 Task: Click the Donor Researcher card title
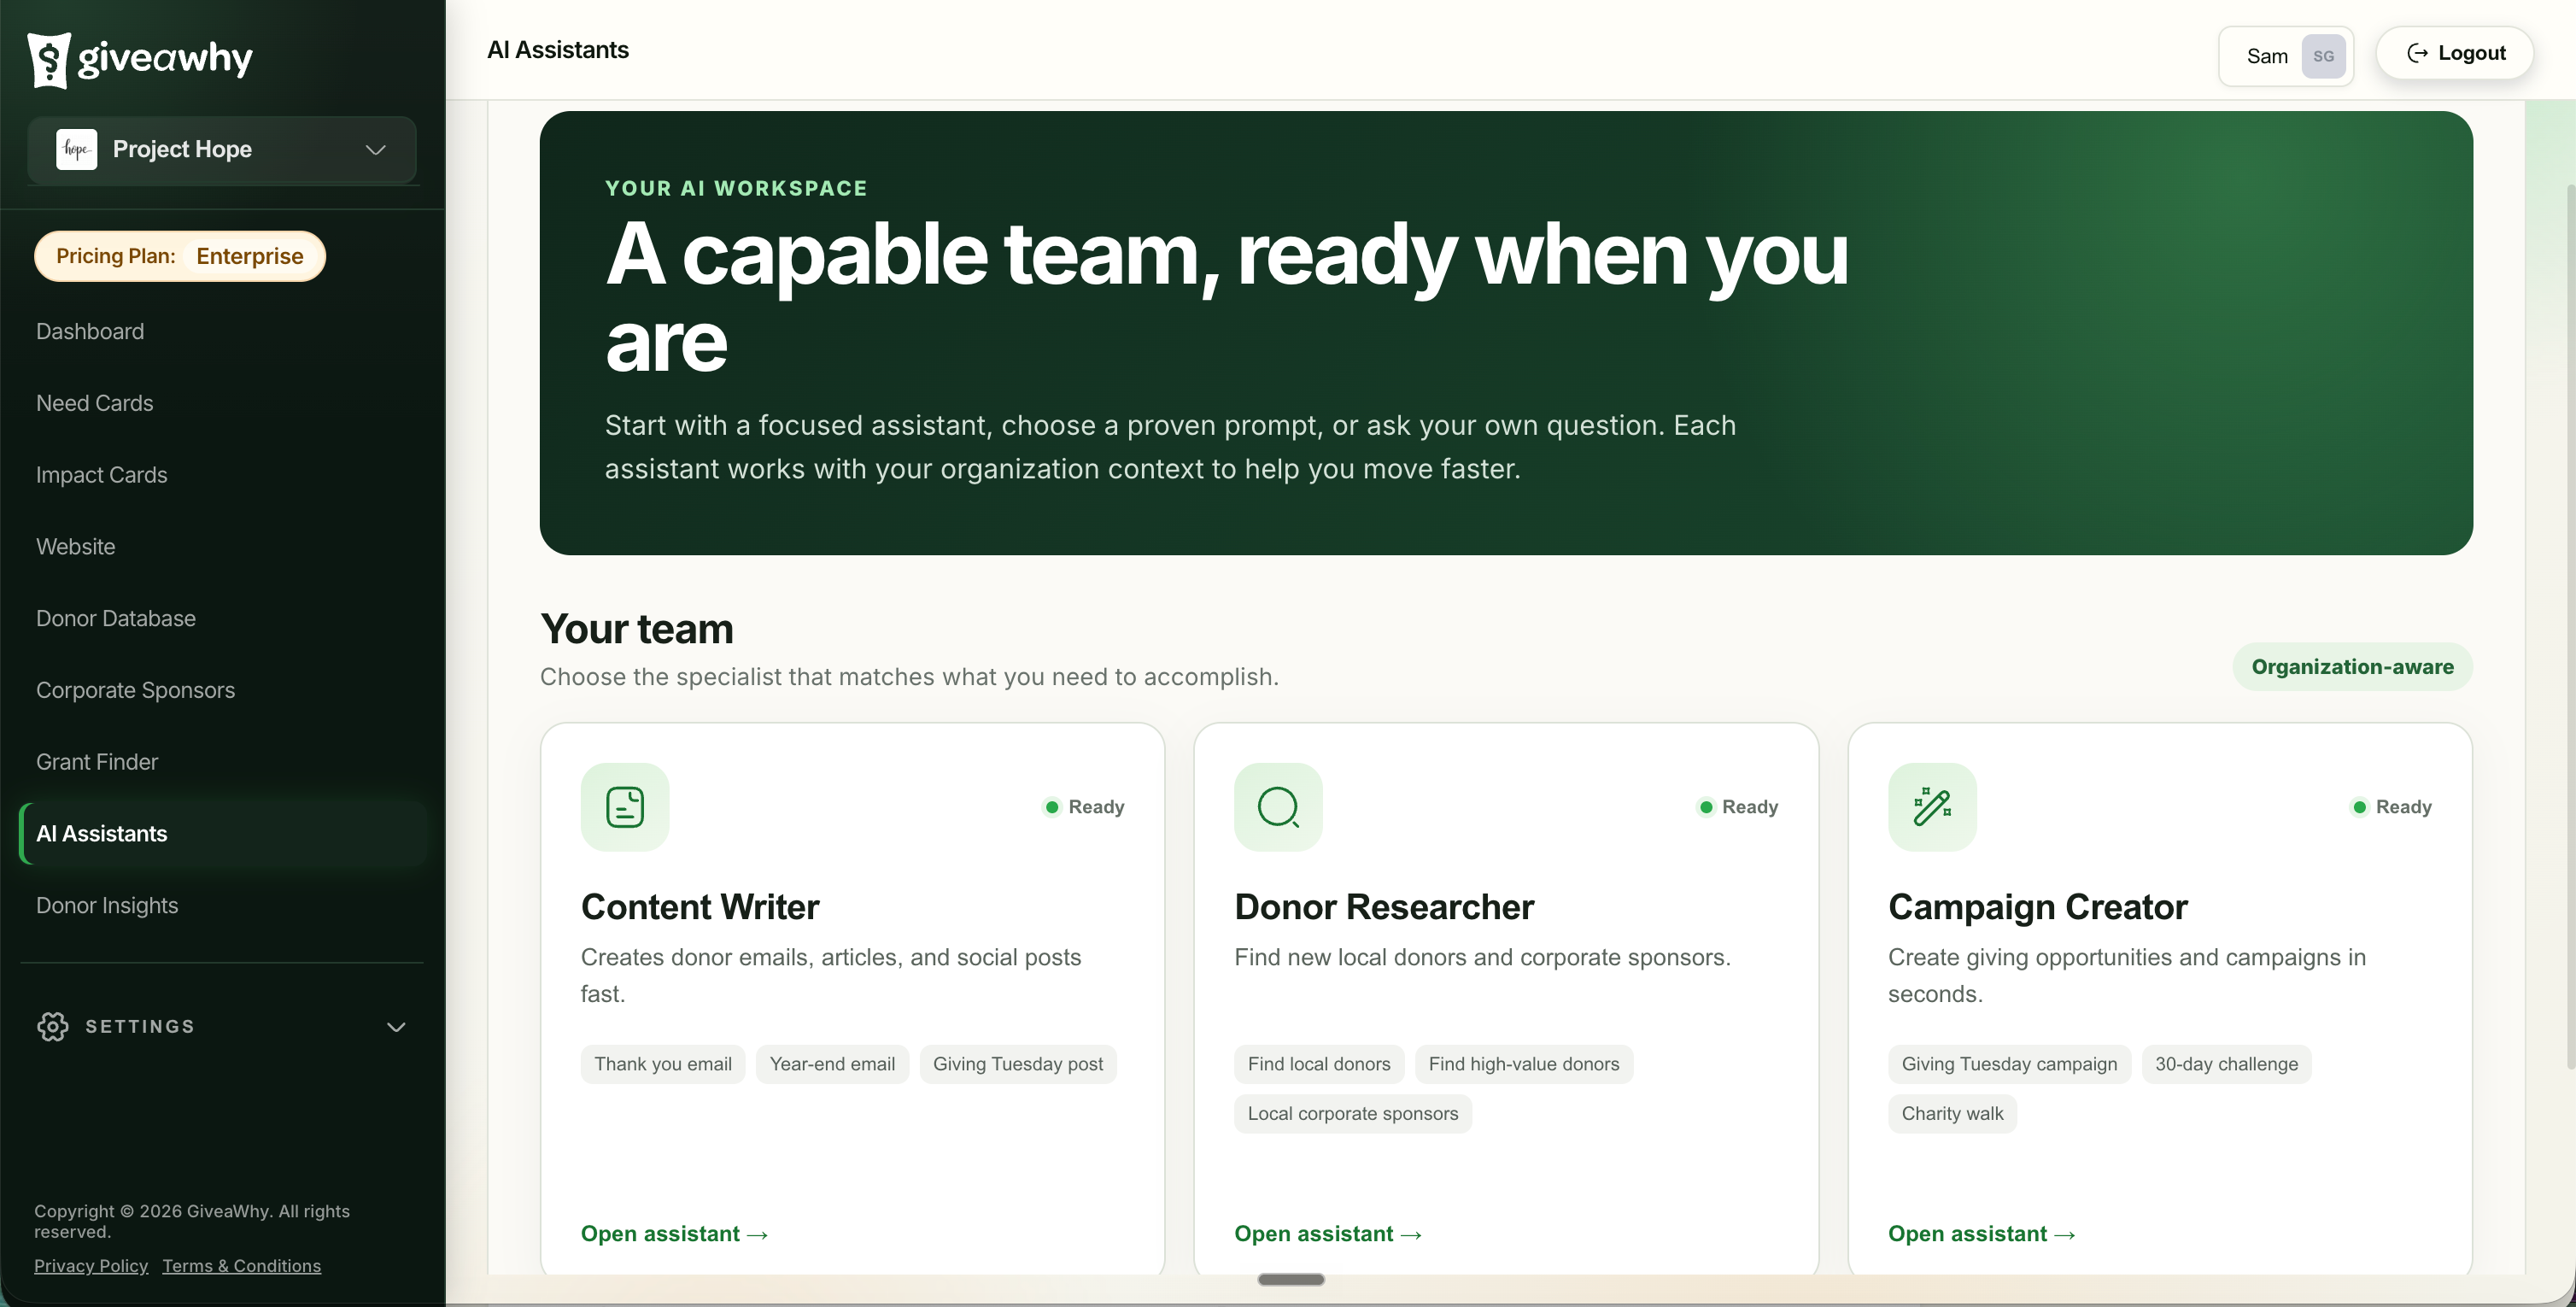tap(1384, 907)
